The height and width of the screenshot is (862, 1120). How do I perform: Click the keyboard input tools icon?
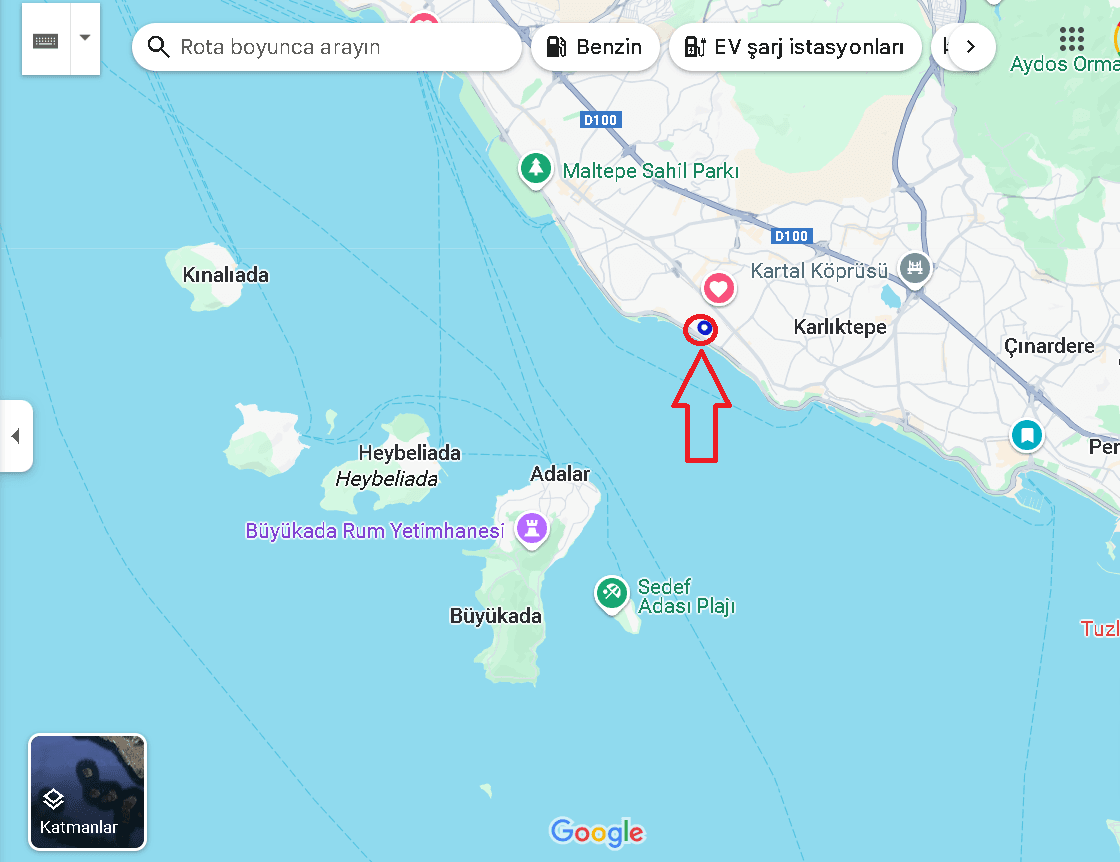(x=46, y=40)
